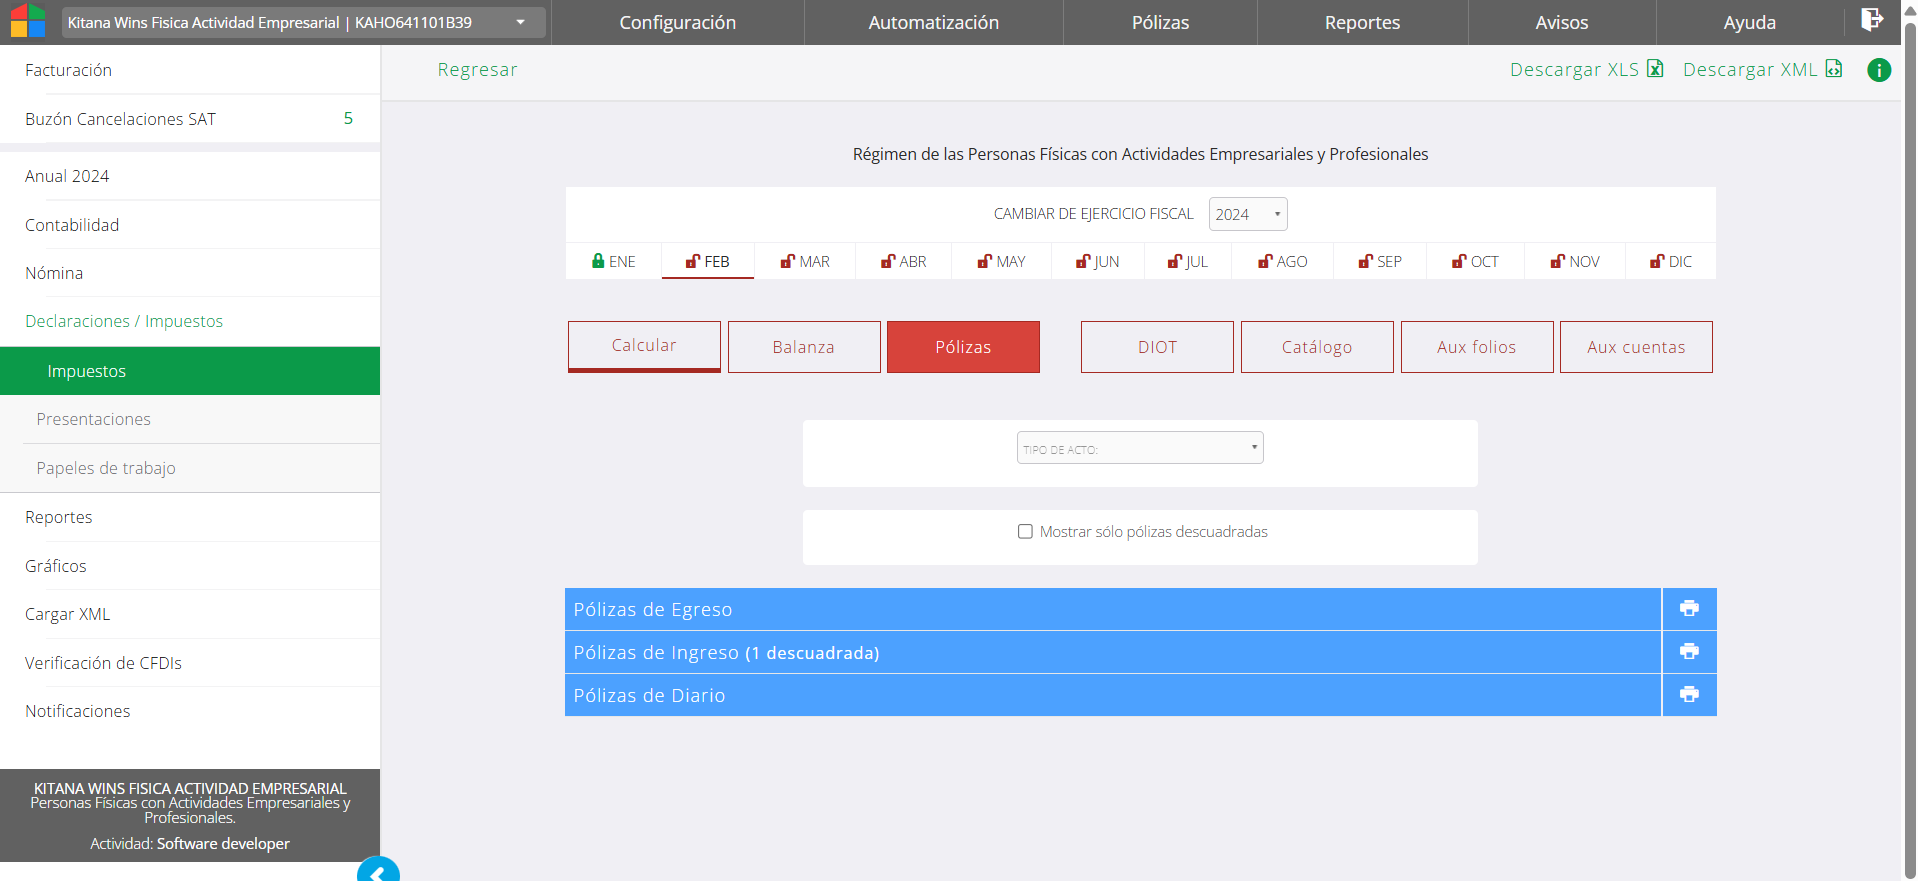Select the locked ENE month tab
1918x881 pixels.
613,261
